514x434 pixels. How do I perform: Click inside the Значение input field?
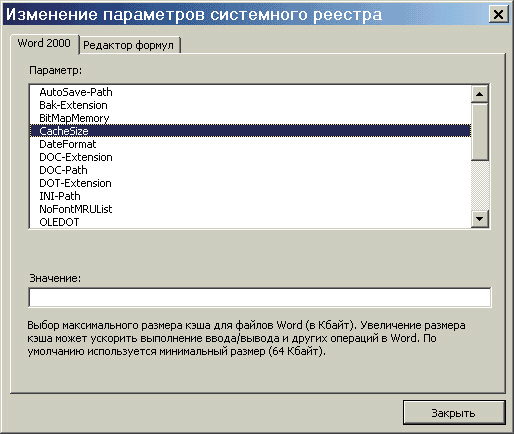point(260,297)
